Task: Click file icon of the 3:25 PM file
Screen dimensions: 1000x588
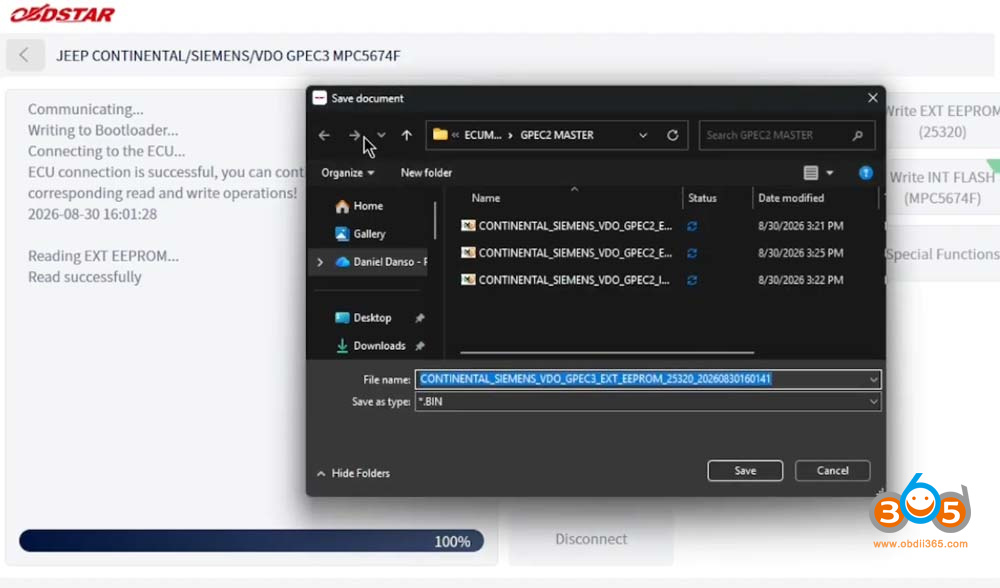Action: (468, 253)
